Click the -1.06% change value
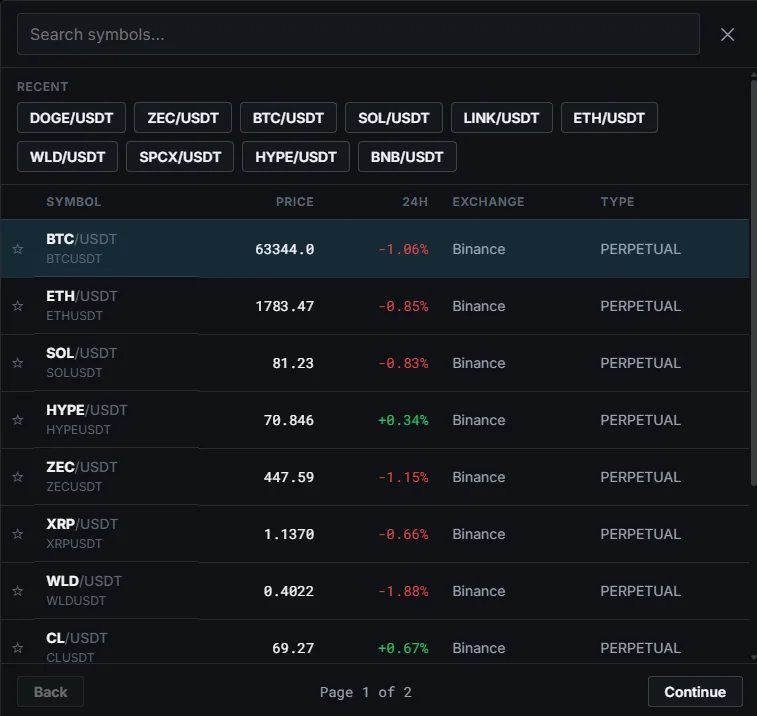Image resolution: width=757 pixels, height=716 pixels. click(403, 249)
